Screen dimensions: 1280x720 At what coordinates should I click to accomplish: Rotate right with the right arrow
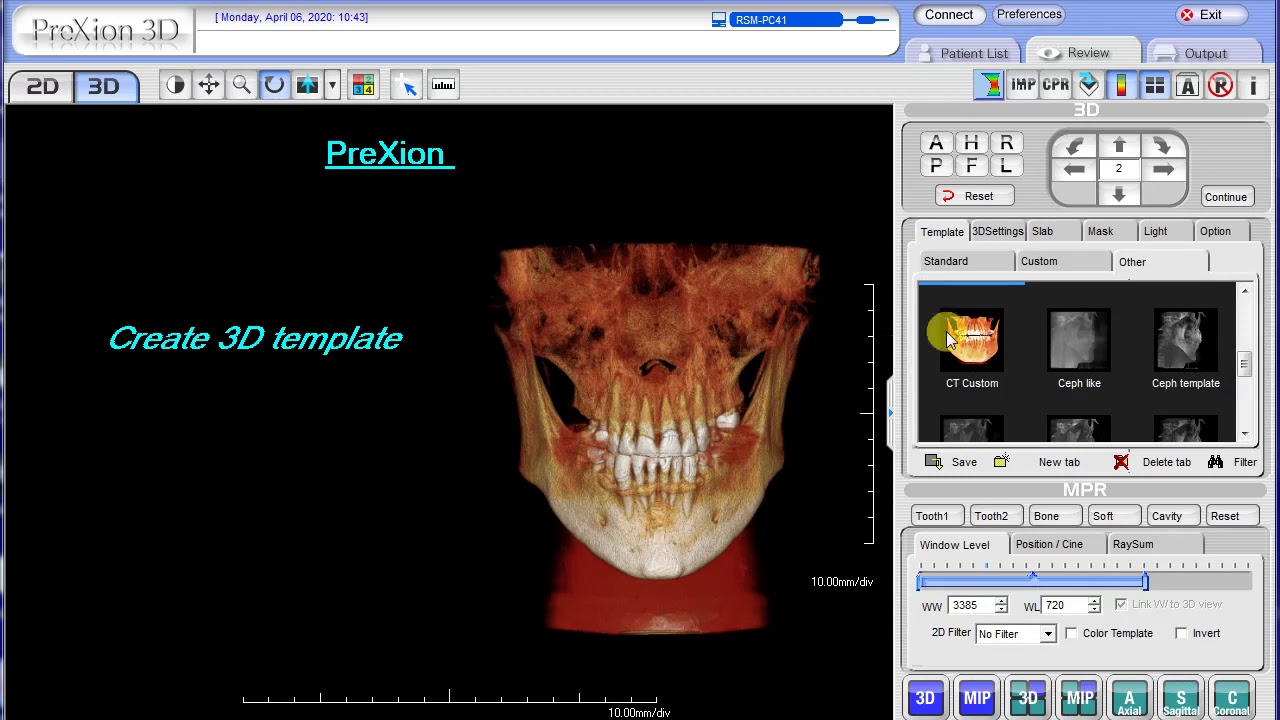[x=1162, y=170]
